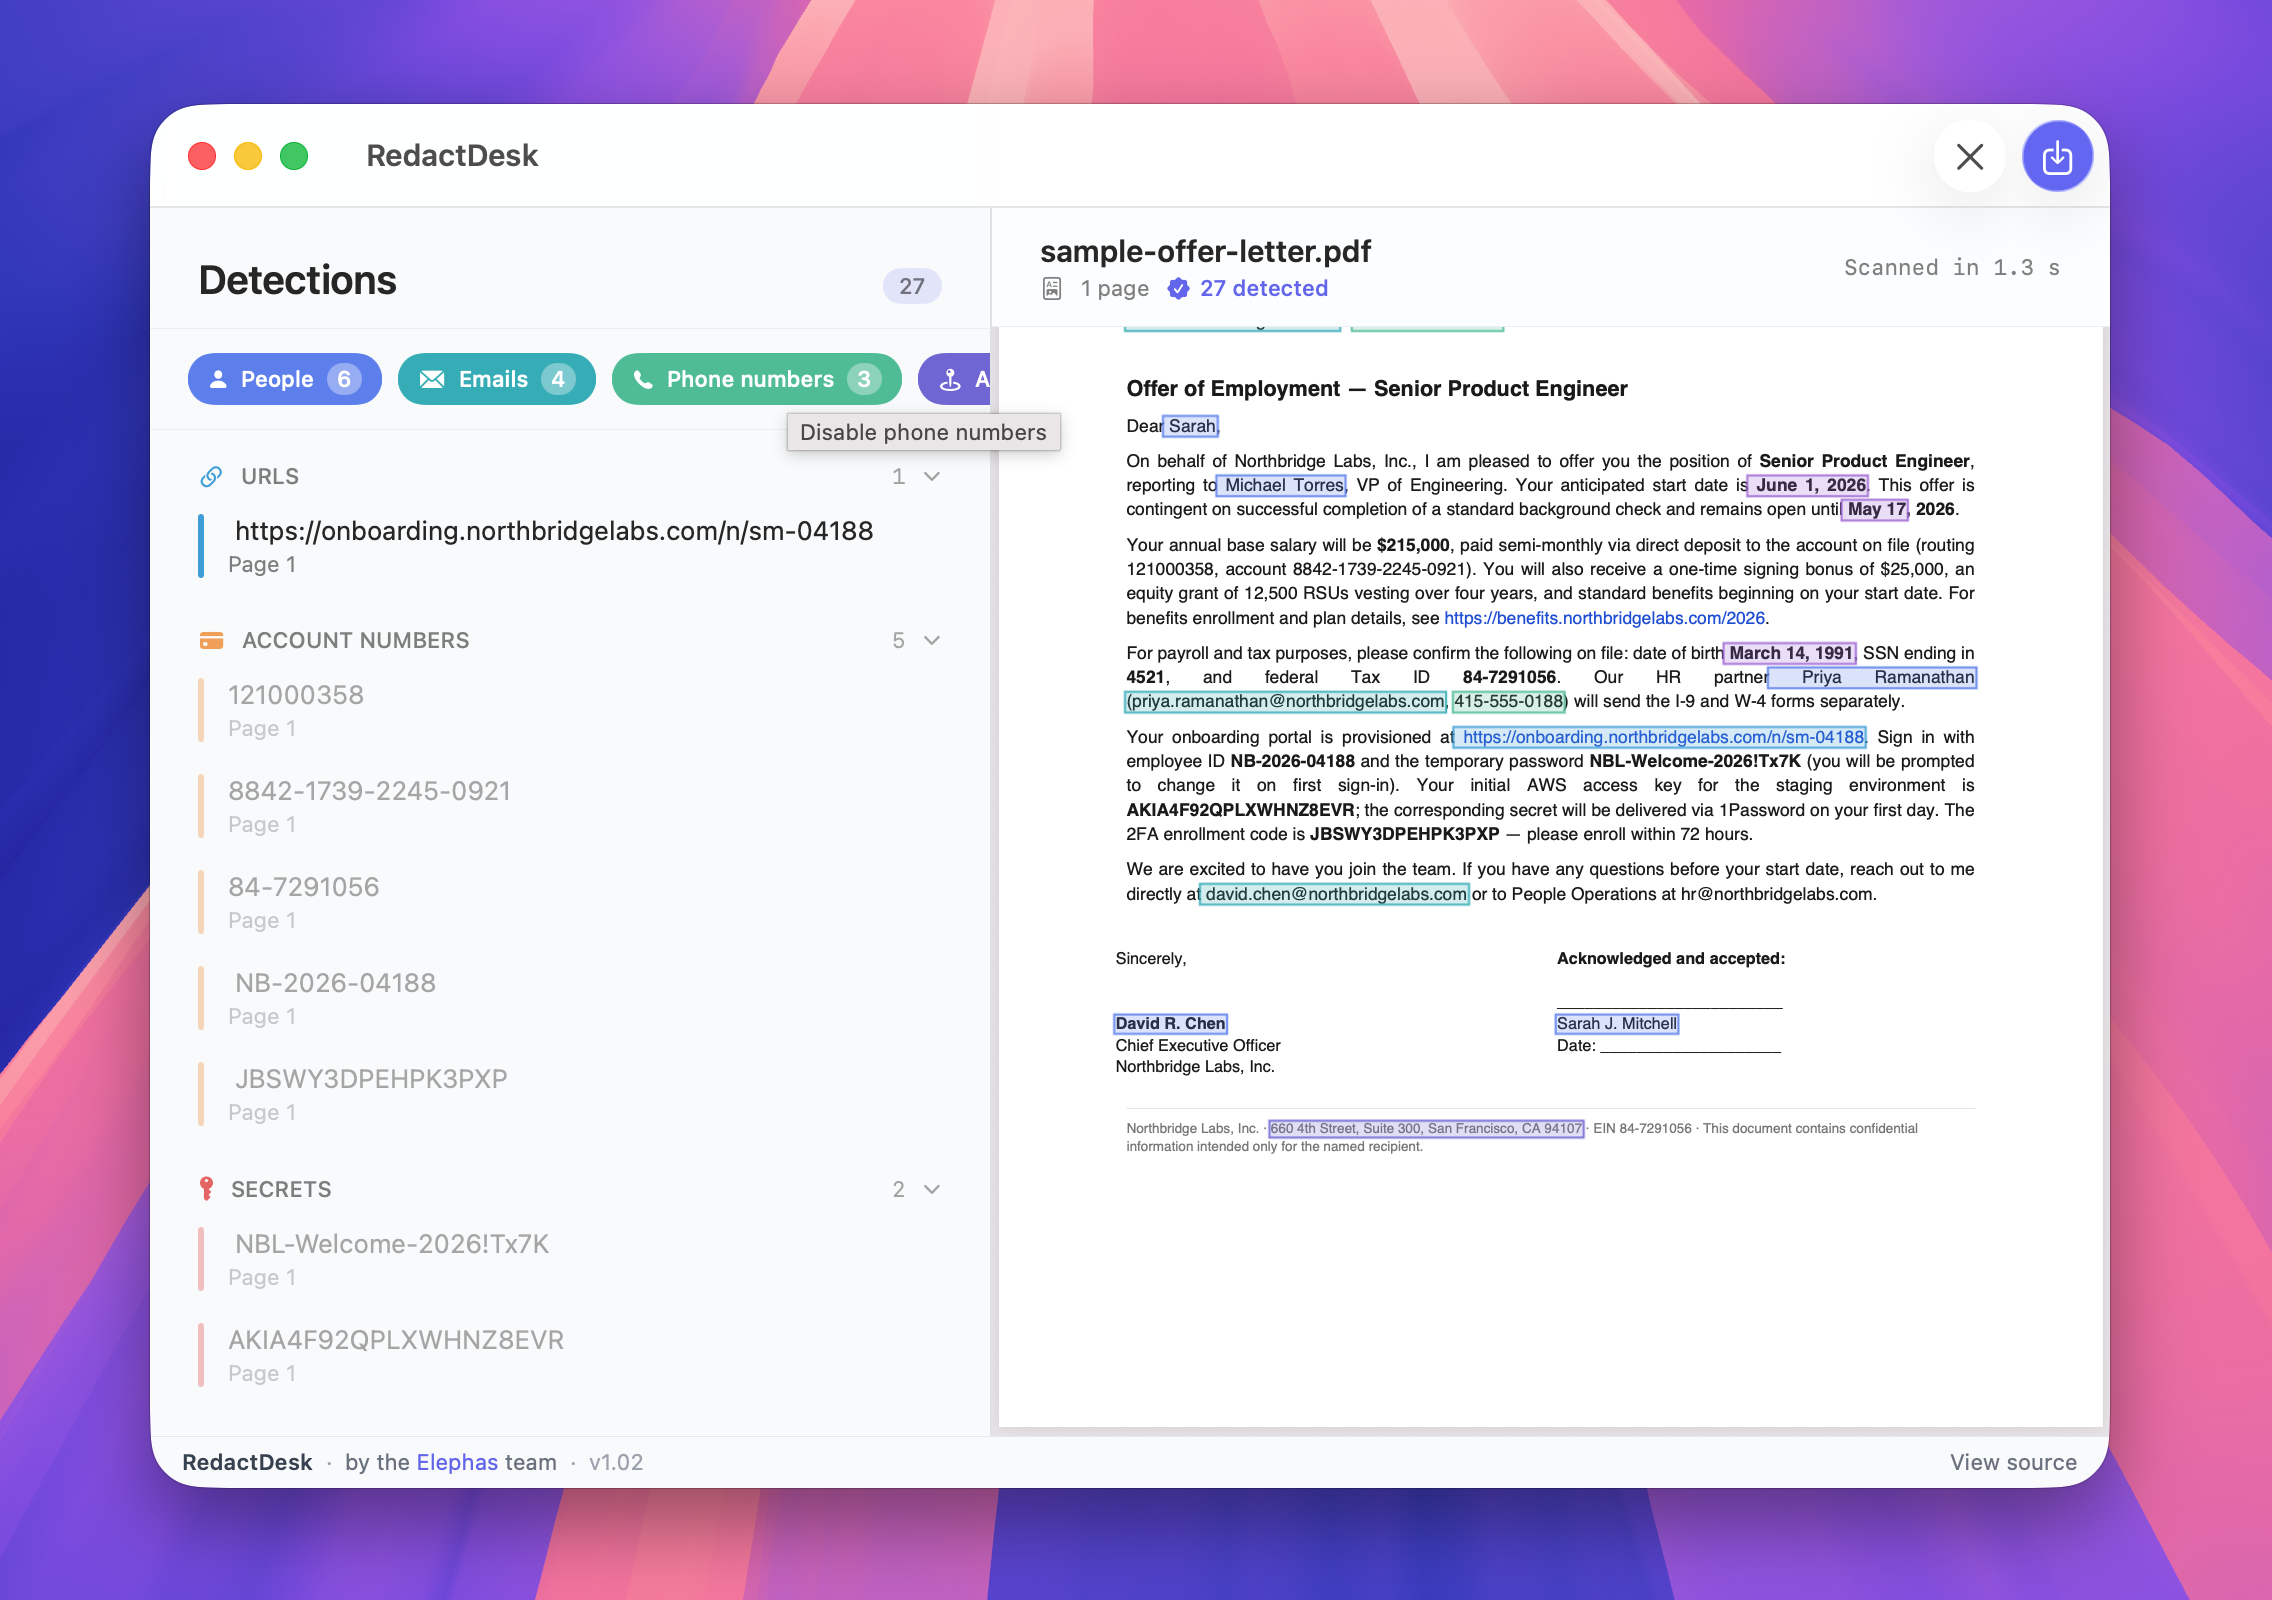Image resolution: width=2272 pixels, height=1600 pixels.
Task: Click the page icon next to "1 page"
Action: [x=1052, y=289]
